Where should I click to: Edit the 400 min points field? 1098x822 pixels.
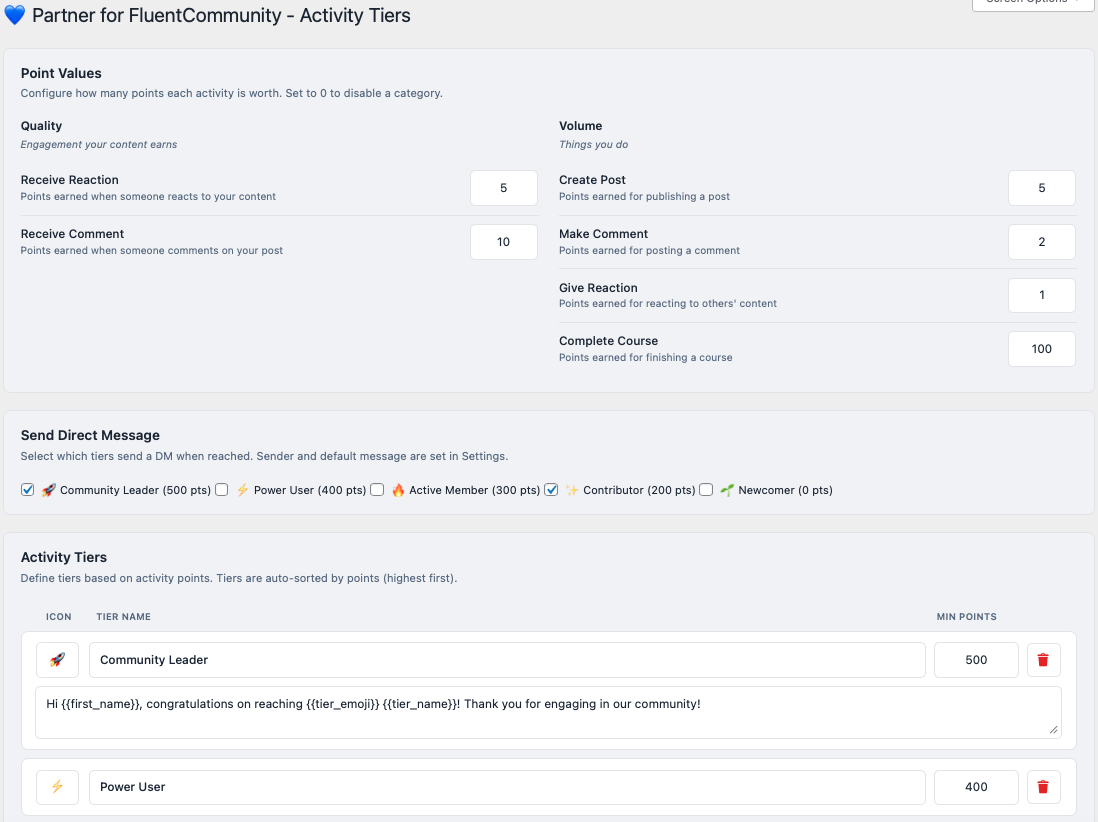(976, 787)
